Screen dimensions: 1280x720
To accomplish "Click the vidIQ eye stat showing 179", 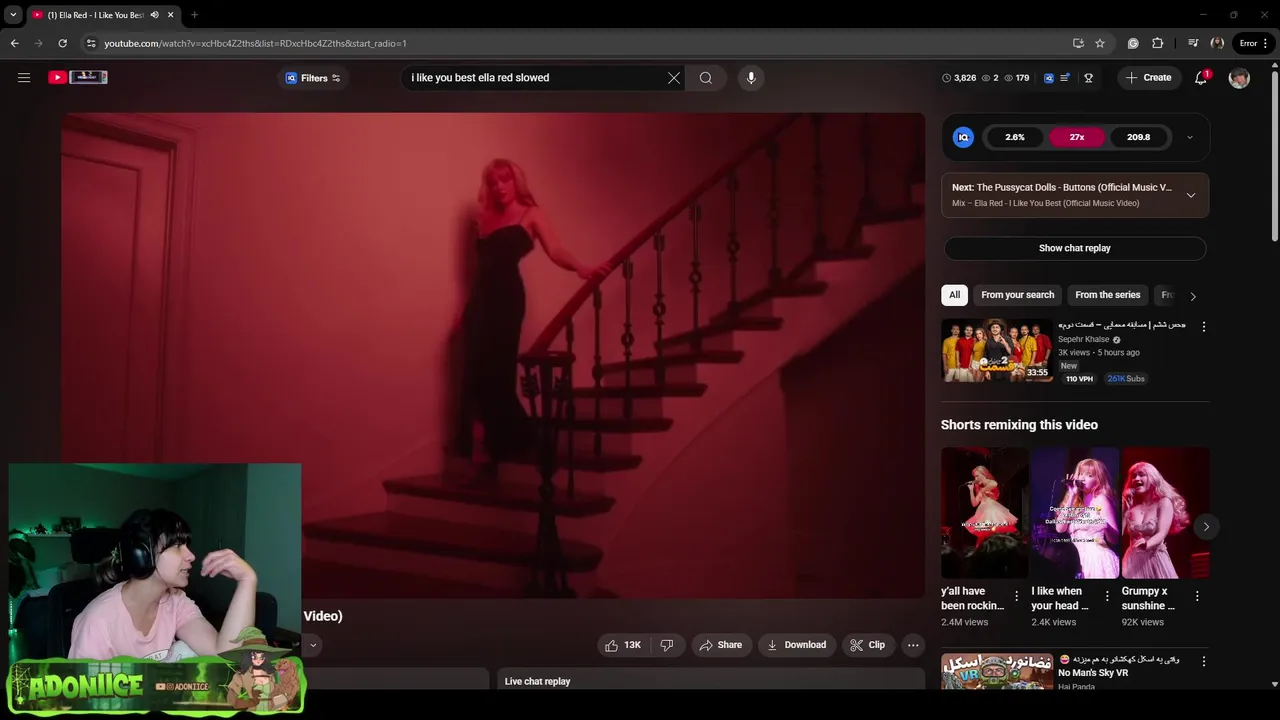I will [x=1017, y=78].
